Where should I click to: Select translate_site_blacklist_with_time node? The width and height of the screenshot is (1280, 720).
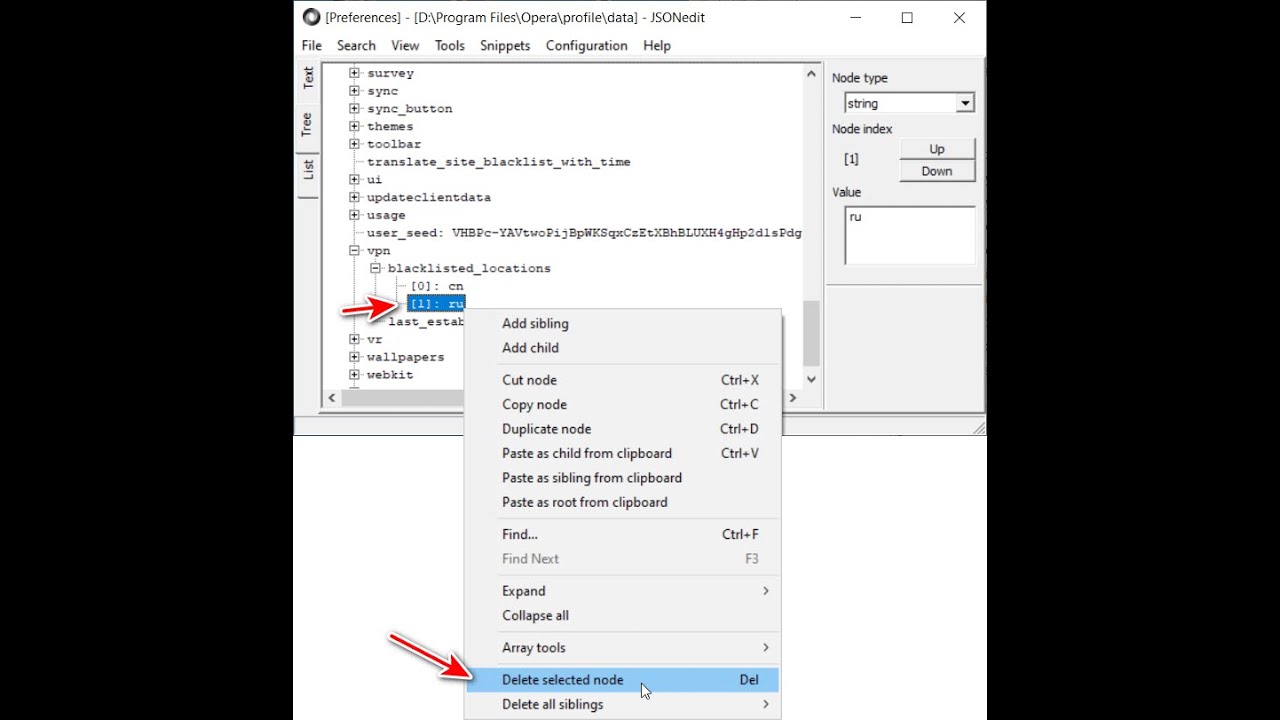498,162
